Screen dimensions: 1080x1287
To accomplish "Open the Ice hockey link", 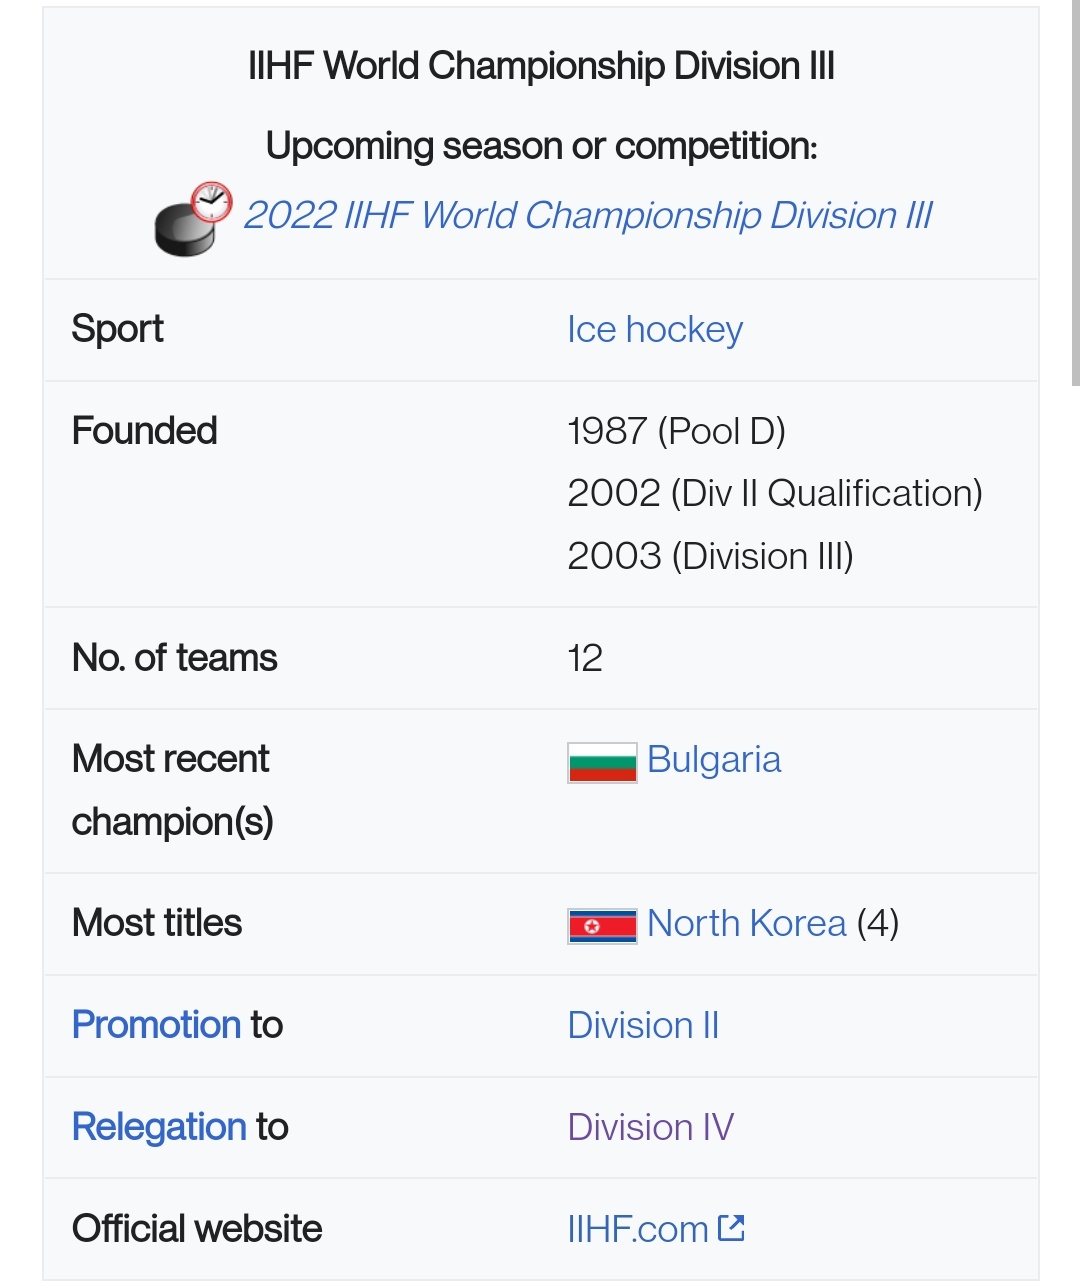I will pyautogui.click(x=655, y=330).
